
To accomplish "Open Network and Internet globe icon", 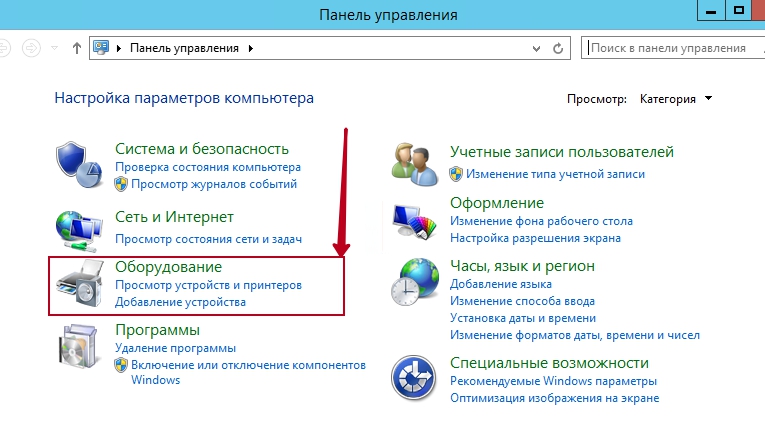I will (x=79, y=231).
